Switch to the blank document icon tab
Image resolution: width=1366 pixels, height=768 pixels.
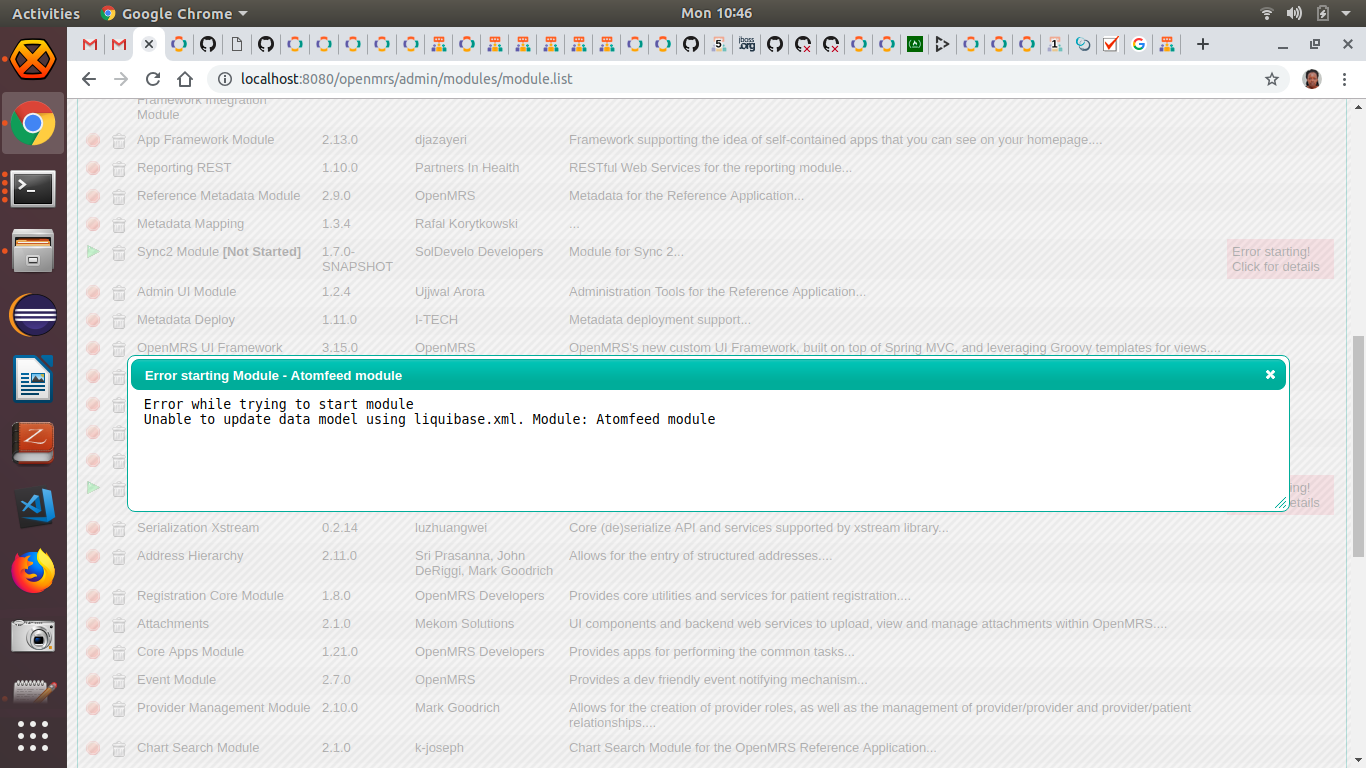pos(237,44)
